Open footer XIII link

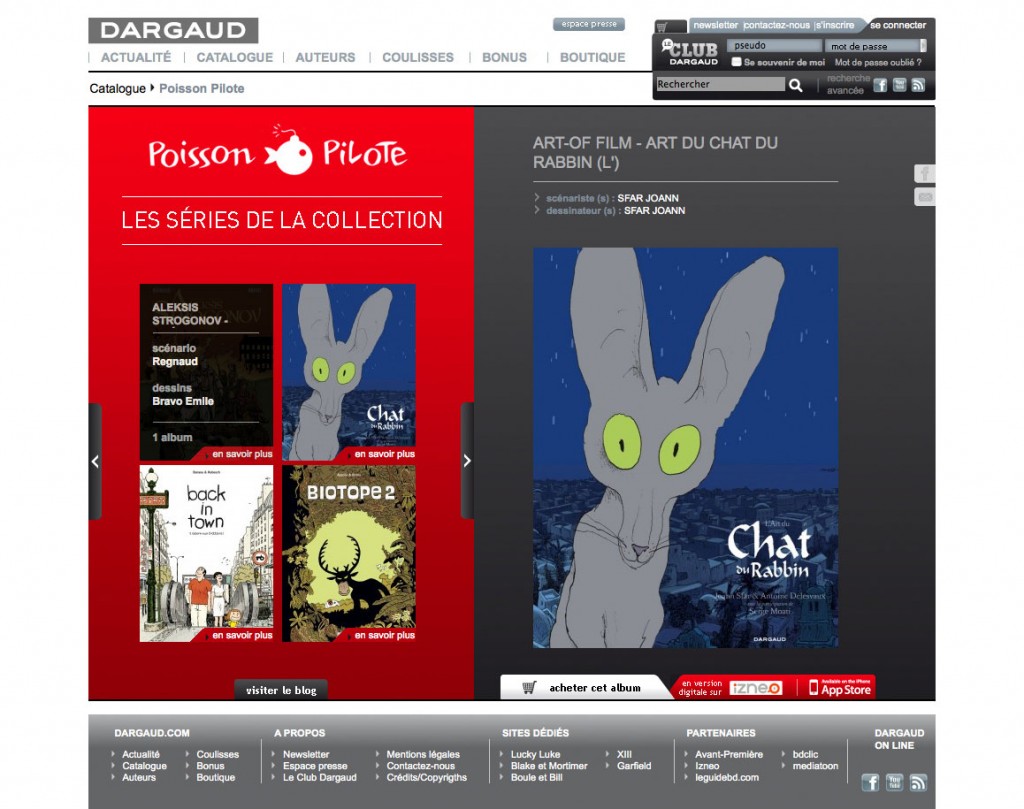[624, 754]
